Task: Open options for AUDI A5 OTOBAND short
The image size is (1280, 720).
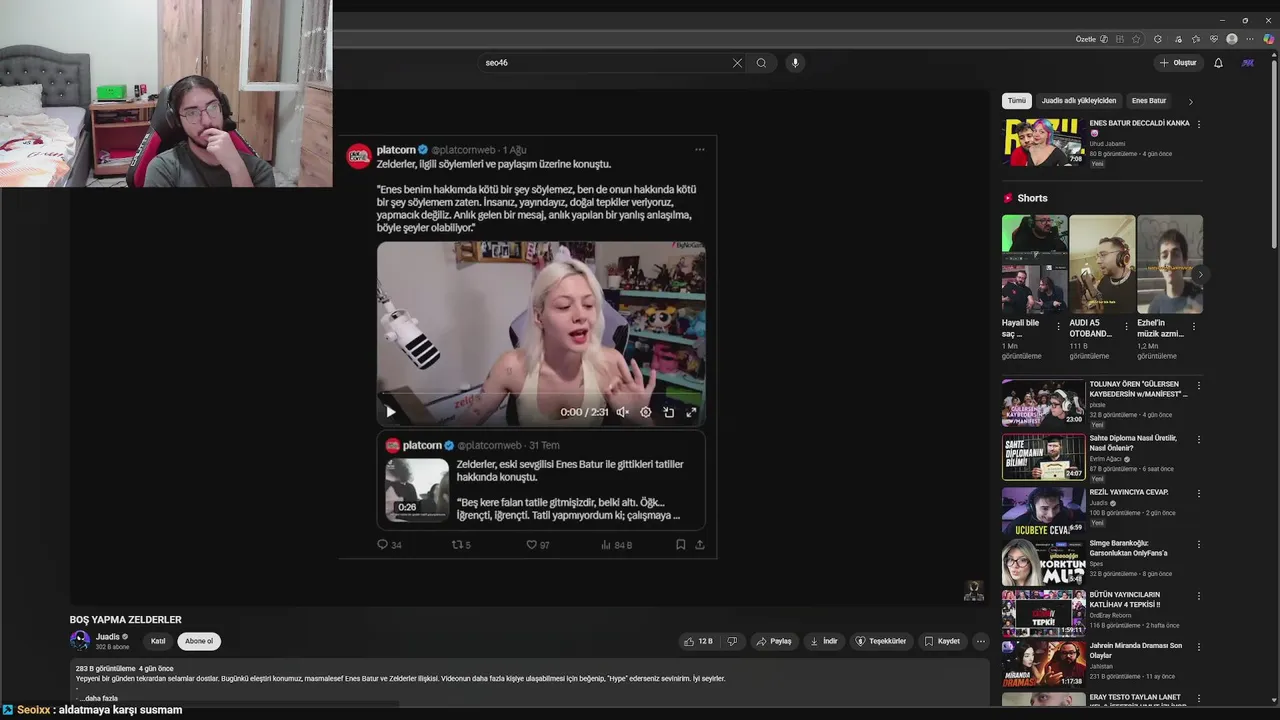Action: click(x=1126, y=326)
